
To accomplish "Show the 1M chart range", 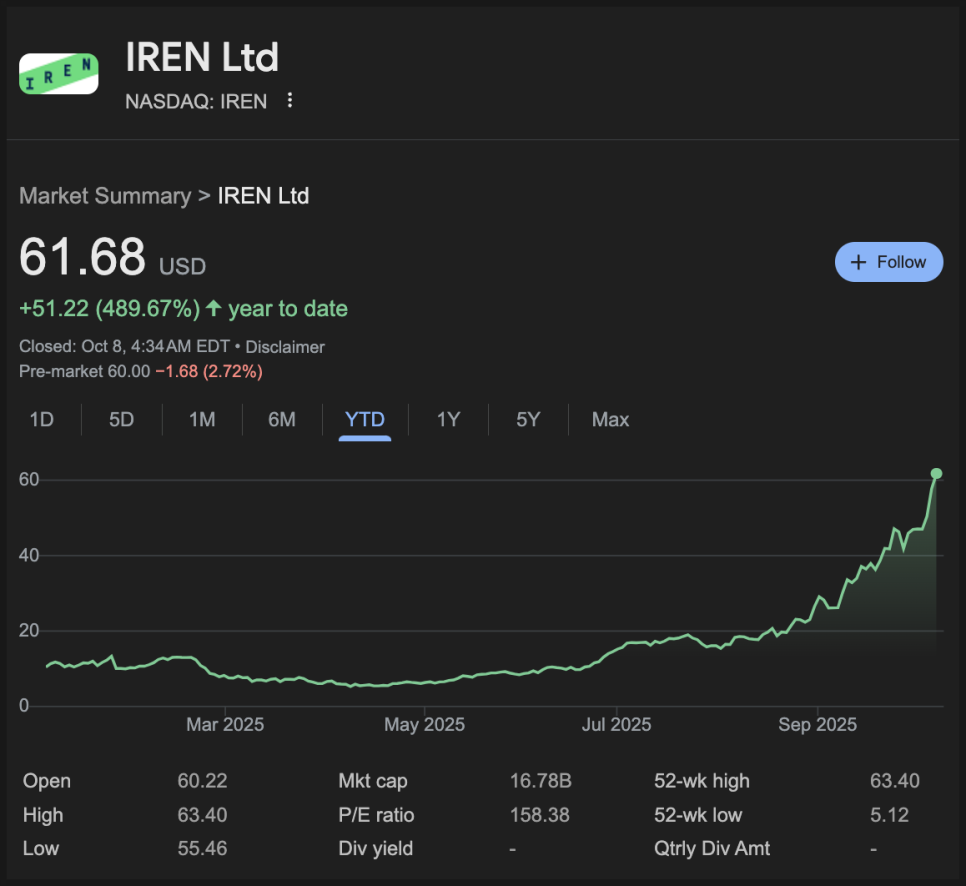I will [202, 420].
